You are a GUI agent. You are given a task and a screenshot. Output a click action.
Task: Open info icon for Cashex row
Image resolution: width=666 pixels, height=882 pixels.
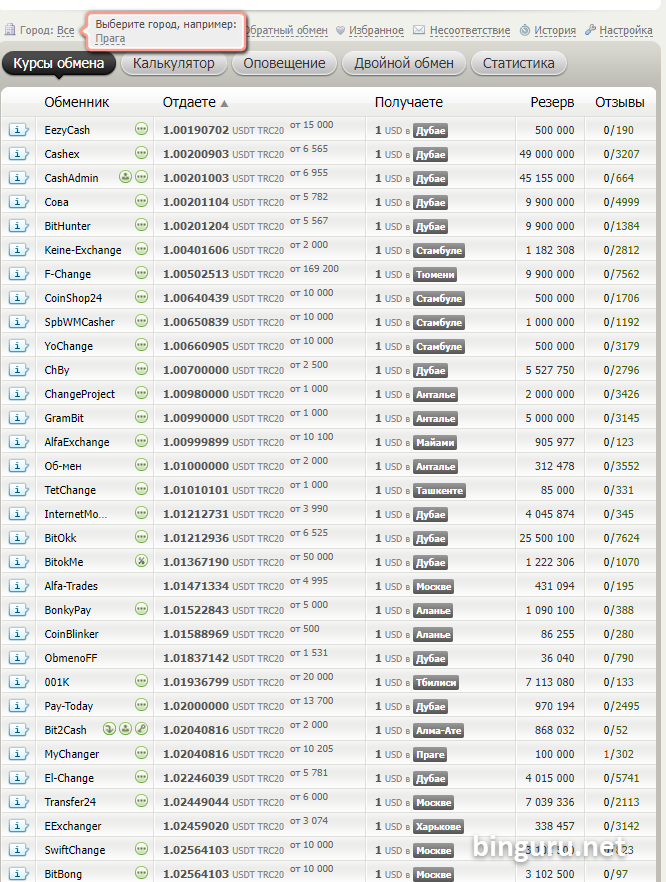(18, 154)
